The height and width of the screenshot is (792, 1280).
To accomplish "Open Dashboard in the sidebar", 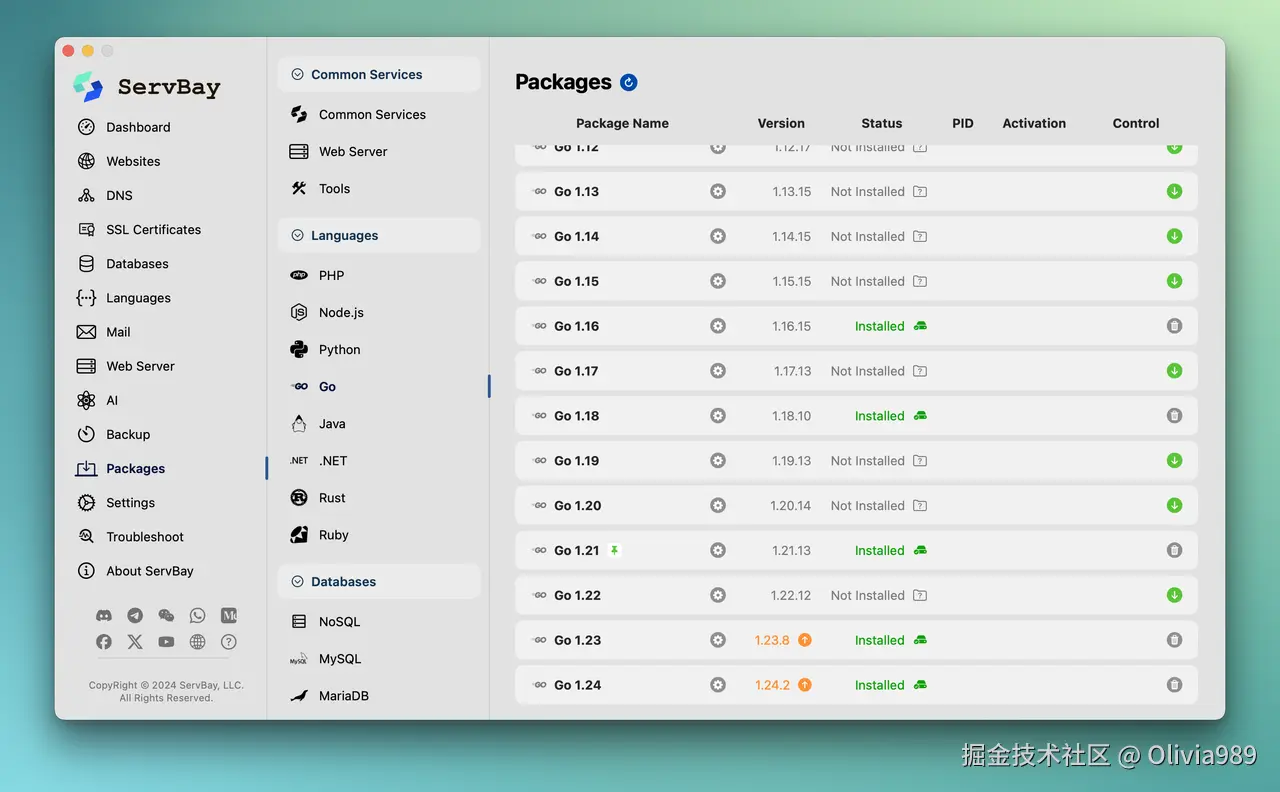I will [x=138, y=127].
